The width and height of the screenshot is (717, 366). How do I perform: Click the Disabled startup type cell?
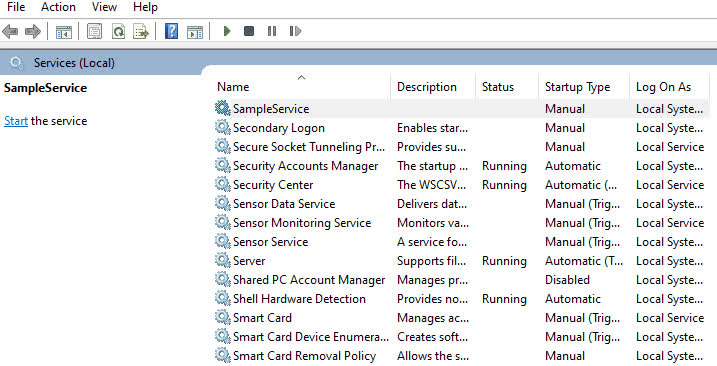567,280
